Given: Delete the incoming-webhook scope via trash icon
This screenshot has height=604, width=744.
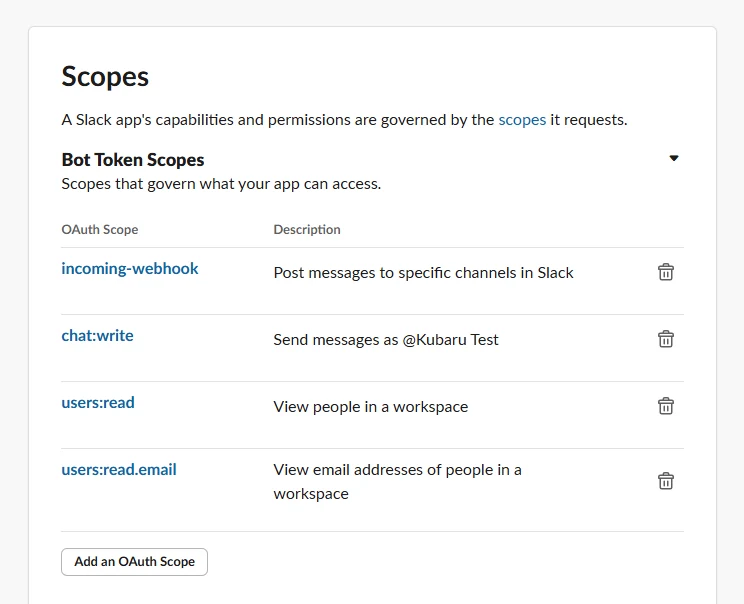Looking at the screenshot, I should (x=666, y=272).
